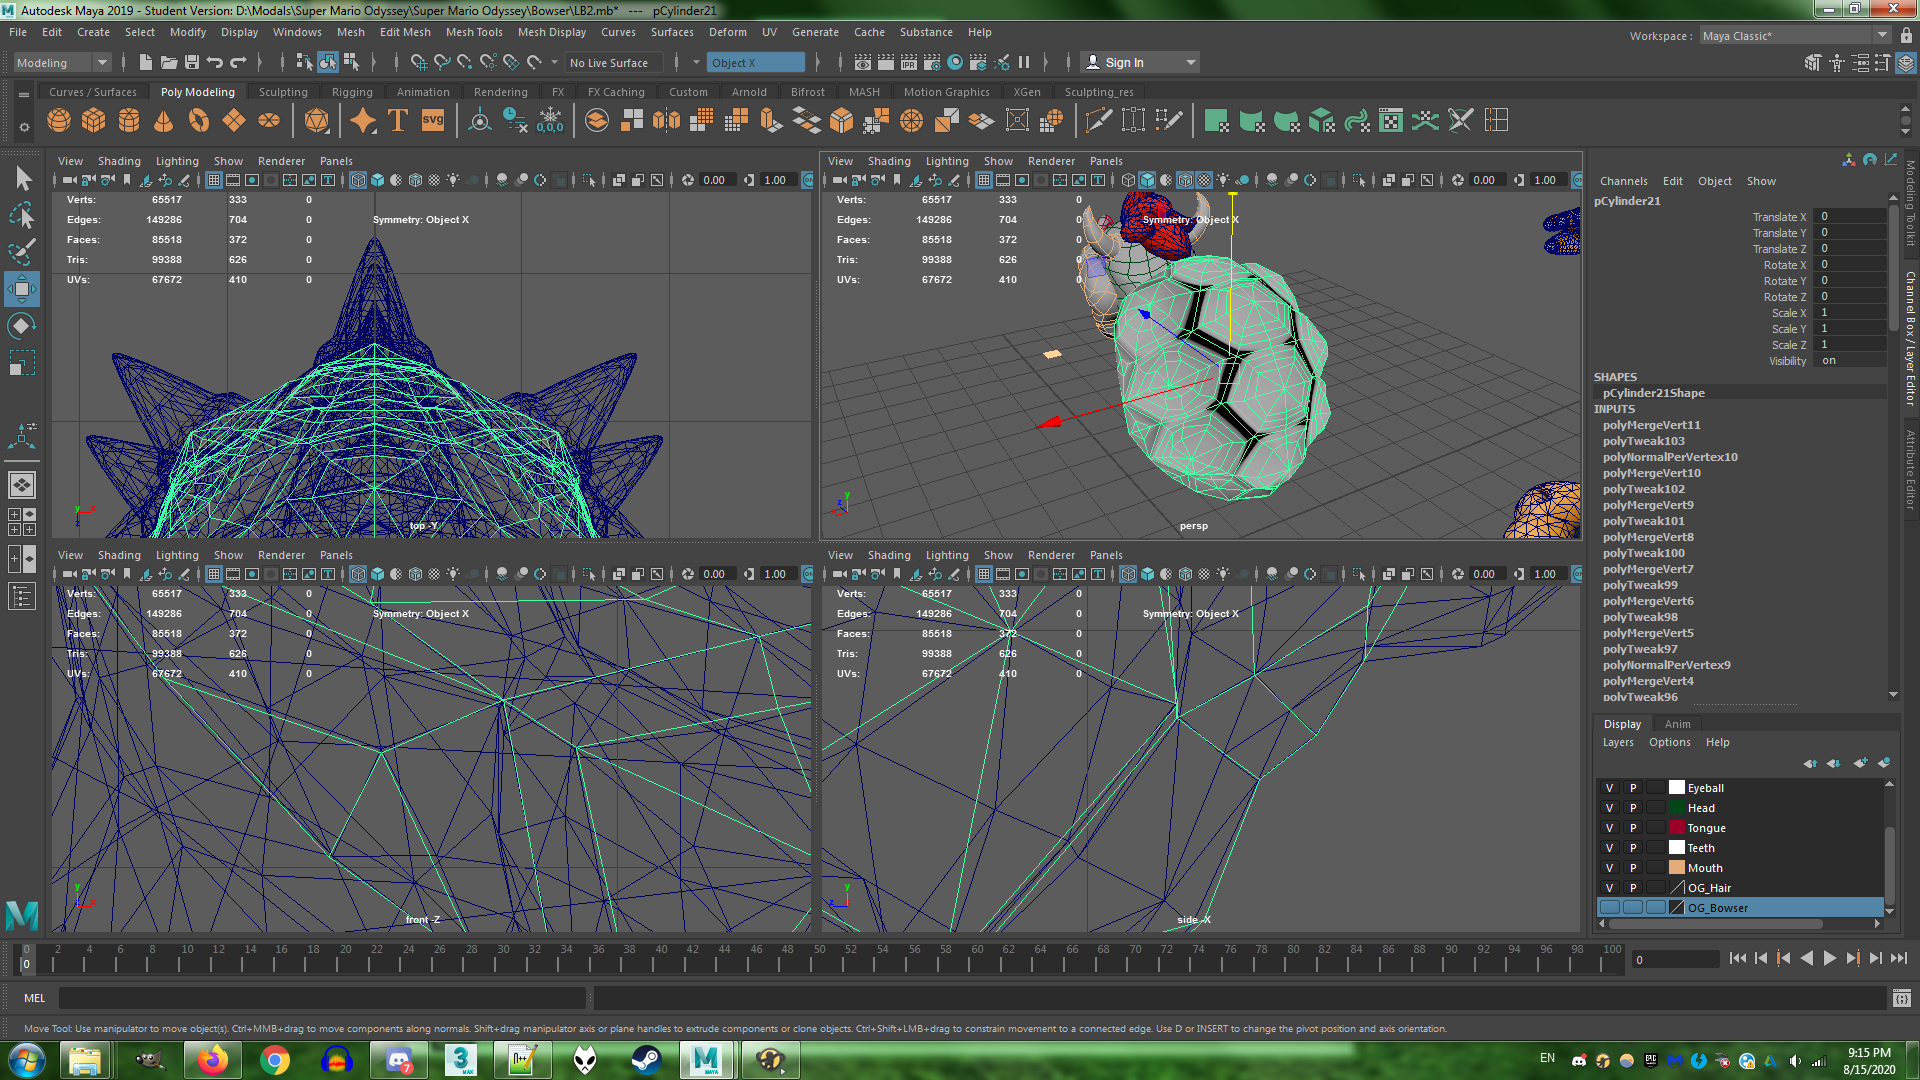Open the Options menu in Layer Editor
Viewport: 1920px width, 1080px height.
pos(1669,742)
